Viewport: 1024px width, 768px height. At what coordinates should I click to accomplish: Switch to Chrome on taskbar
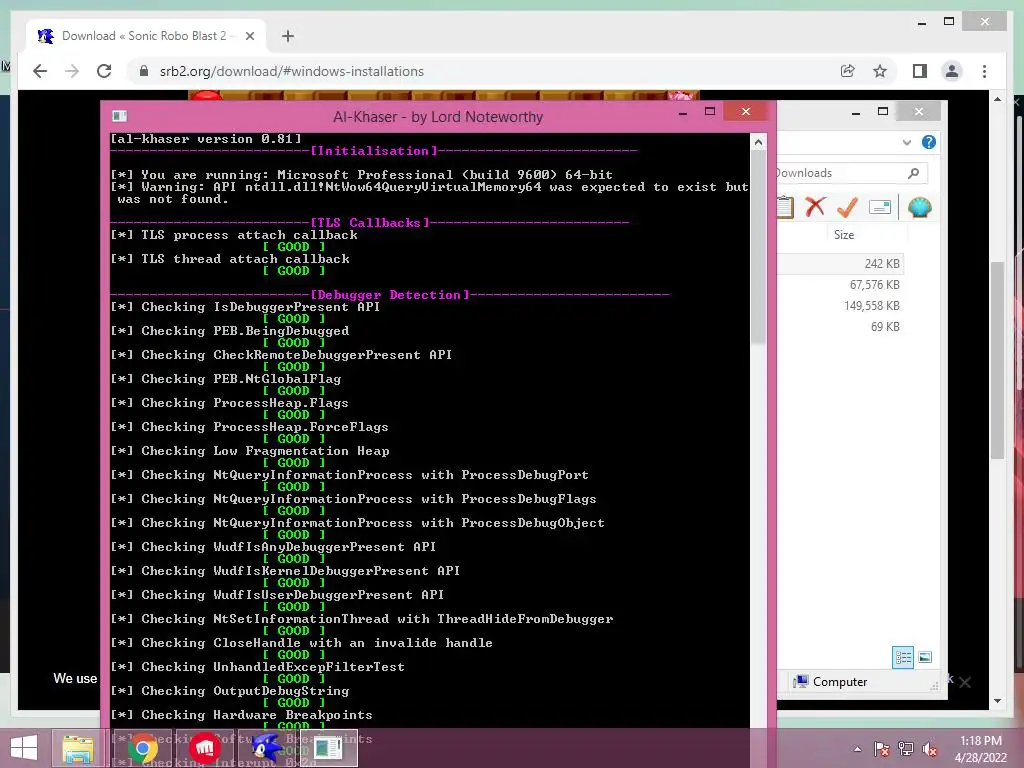(142, 748)
